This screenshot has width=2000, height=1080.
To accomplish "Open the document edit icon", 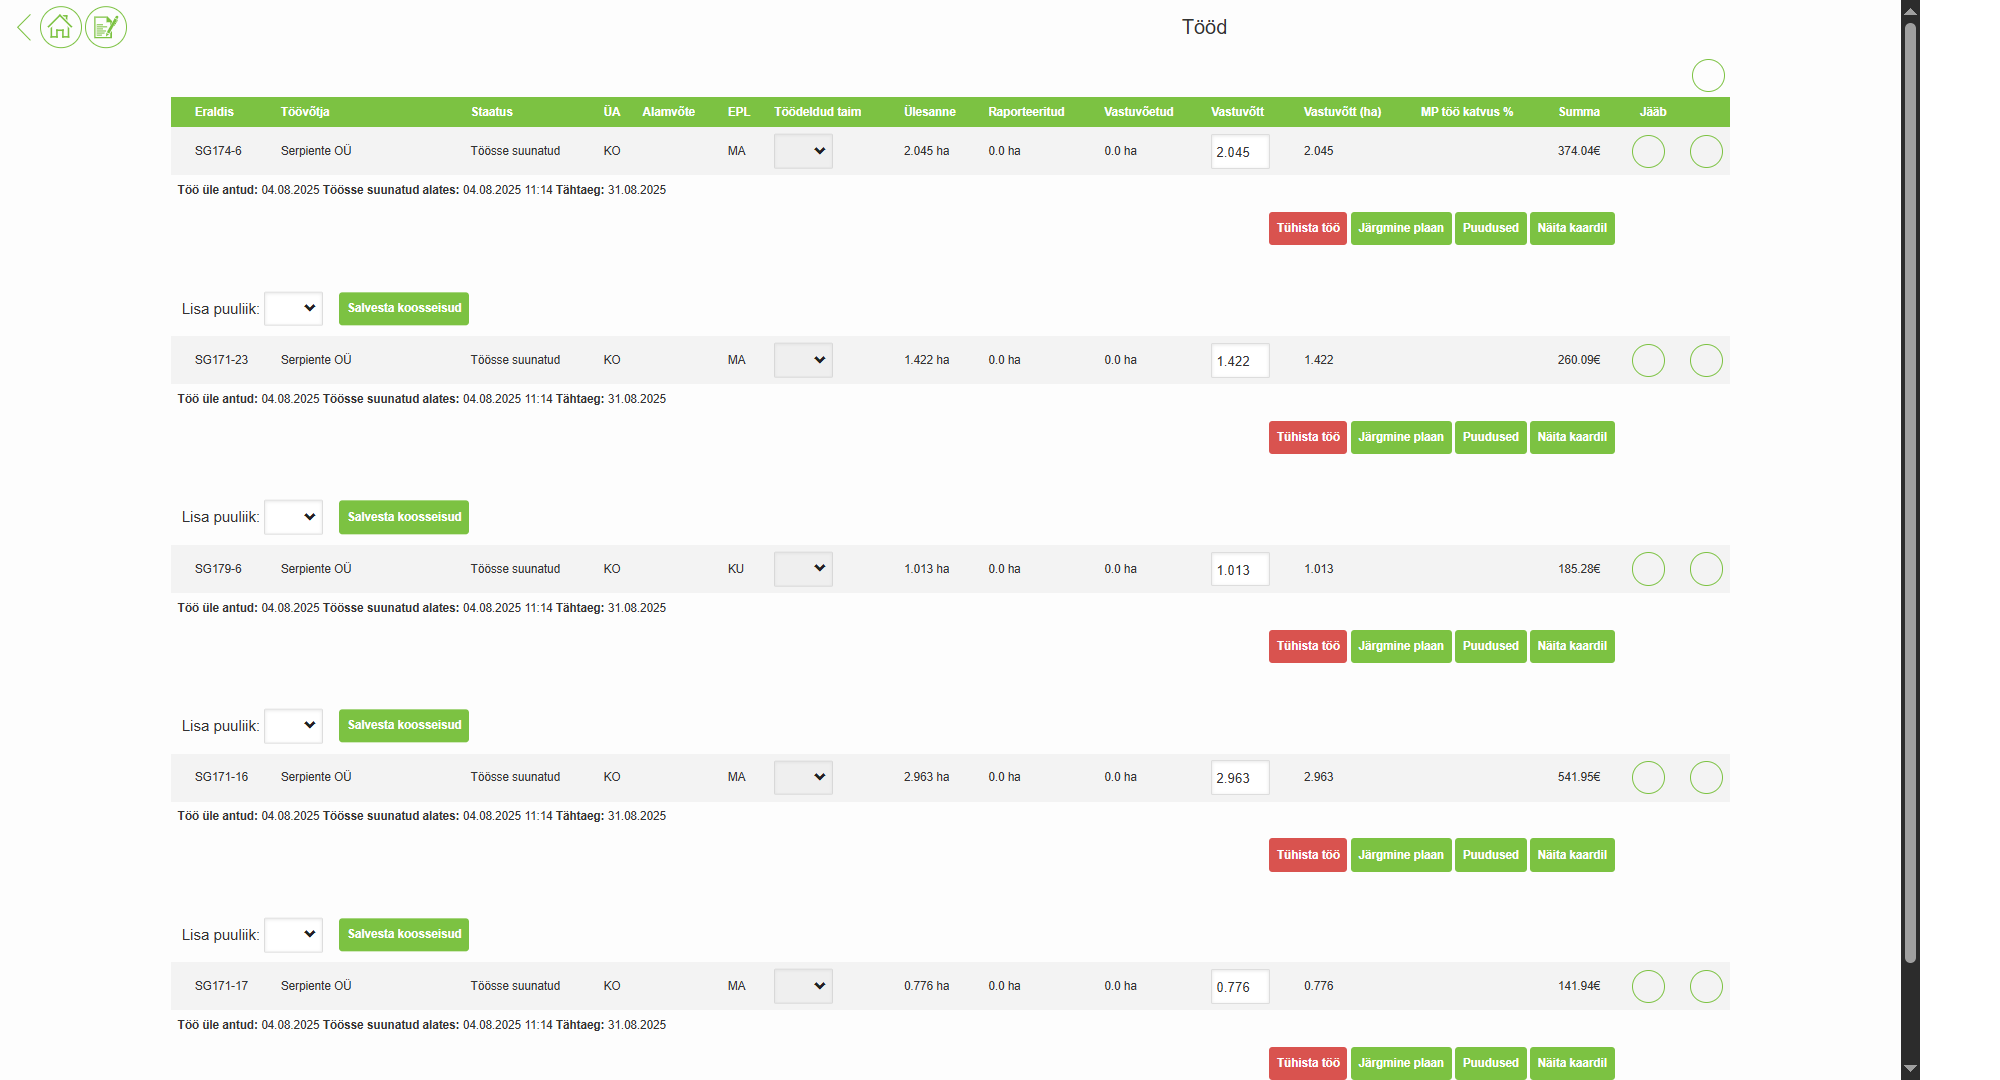I will (x=105, y=27).
